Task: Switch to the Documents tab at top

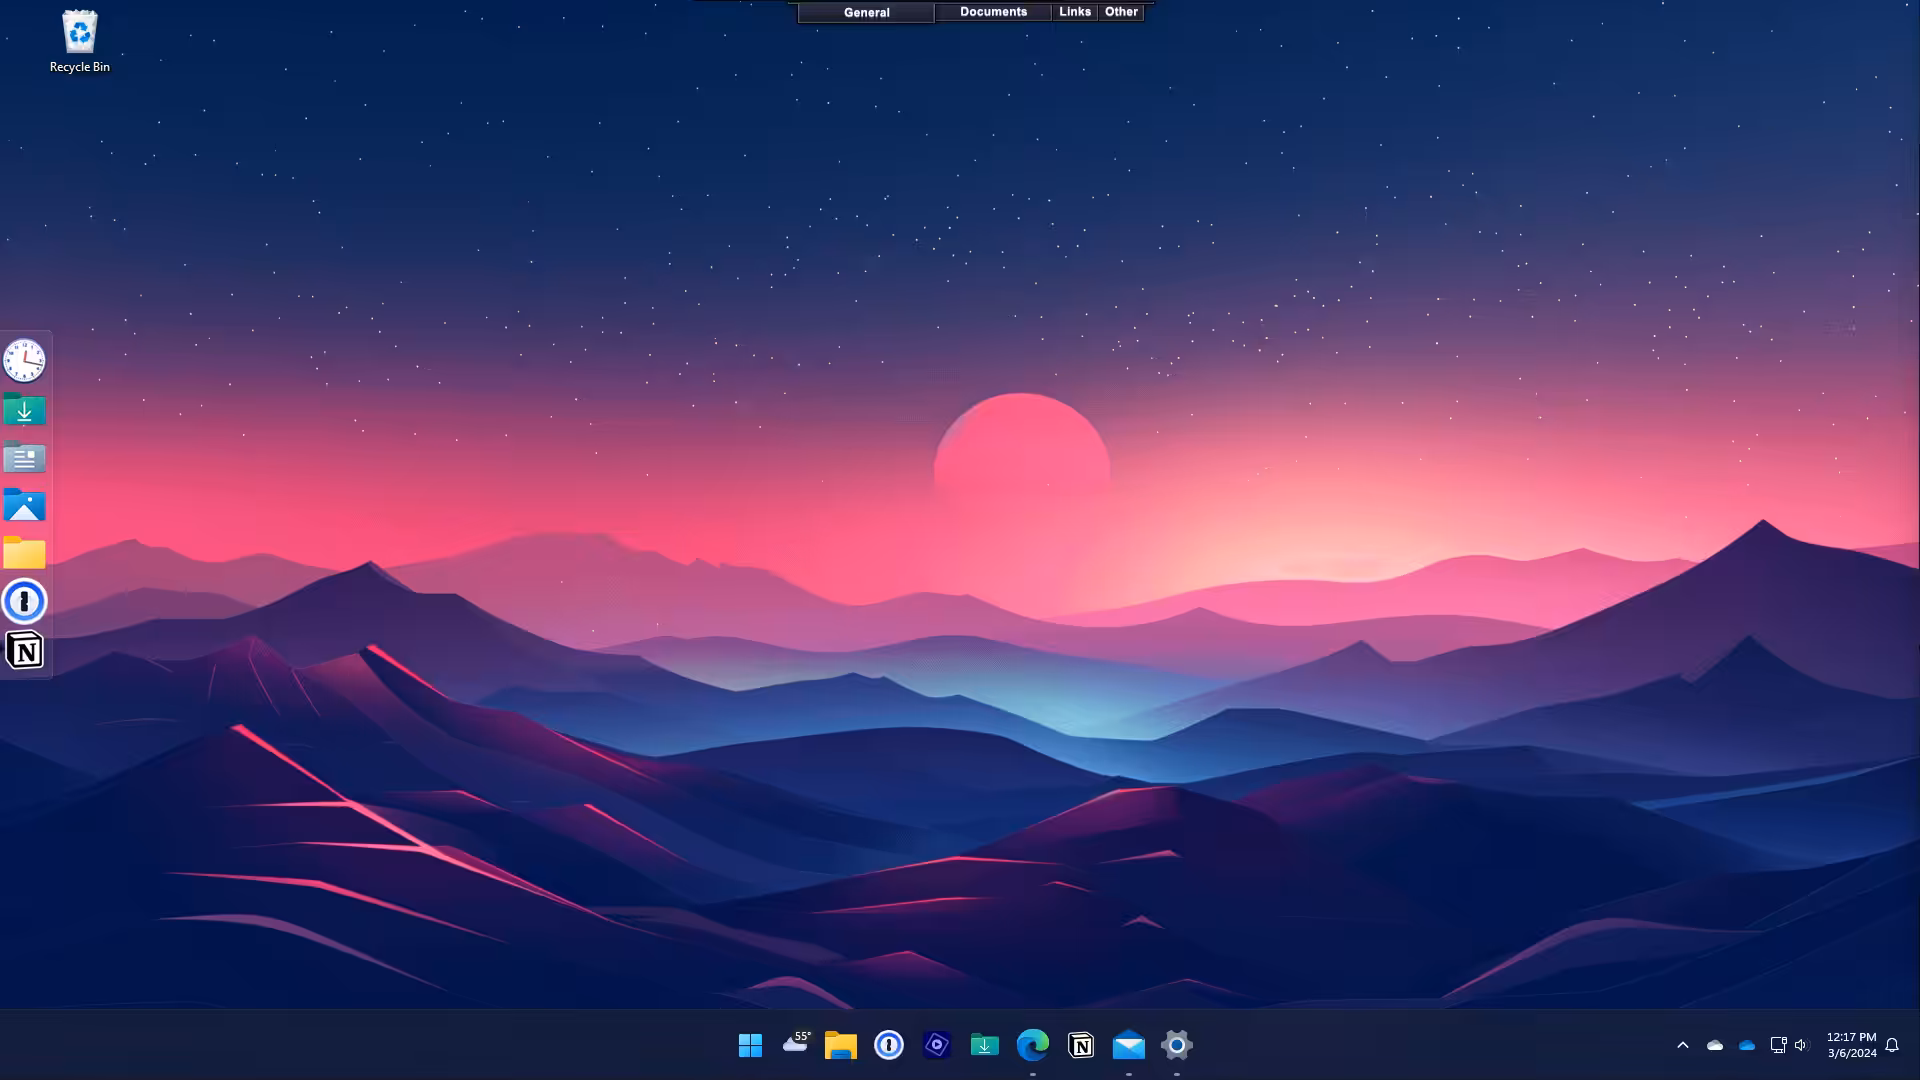Action: click(993, 12)
